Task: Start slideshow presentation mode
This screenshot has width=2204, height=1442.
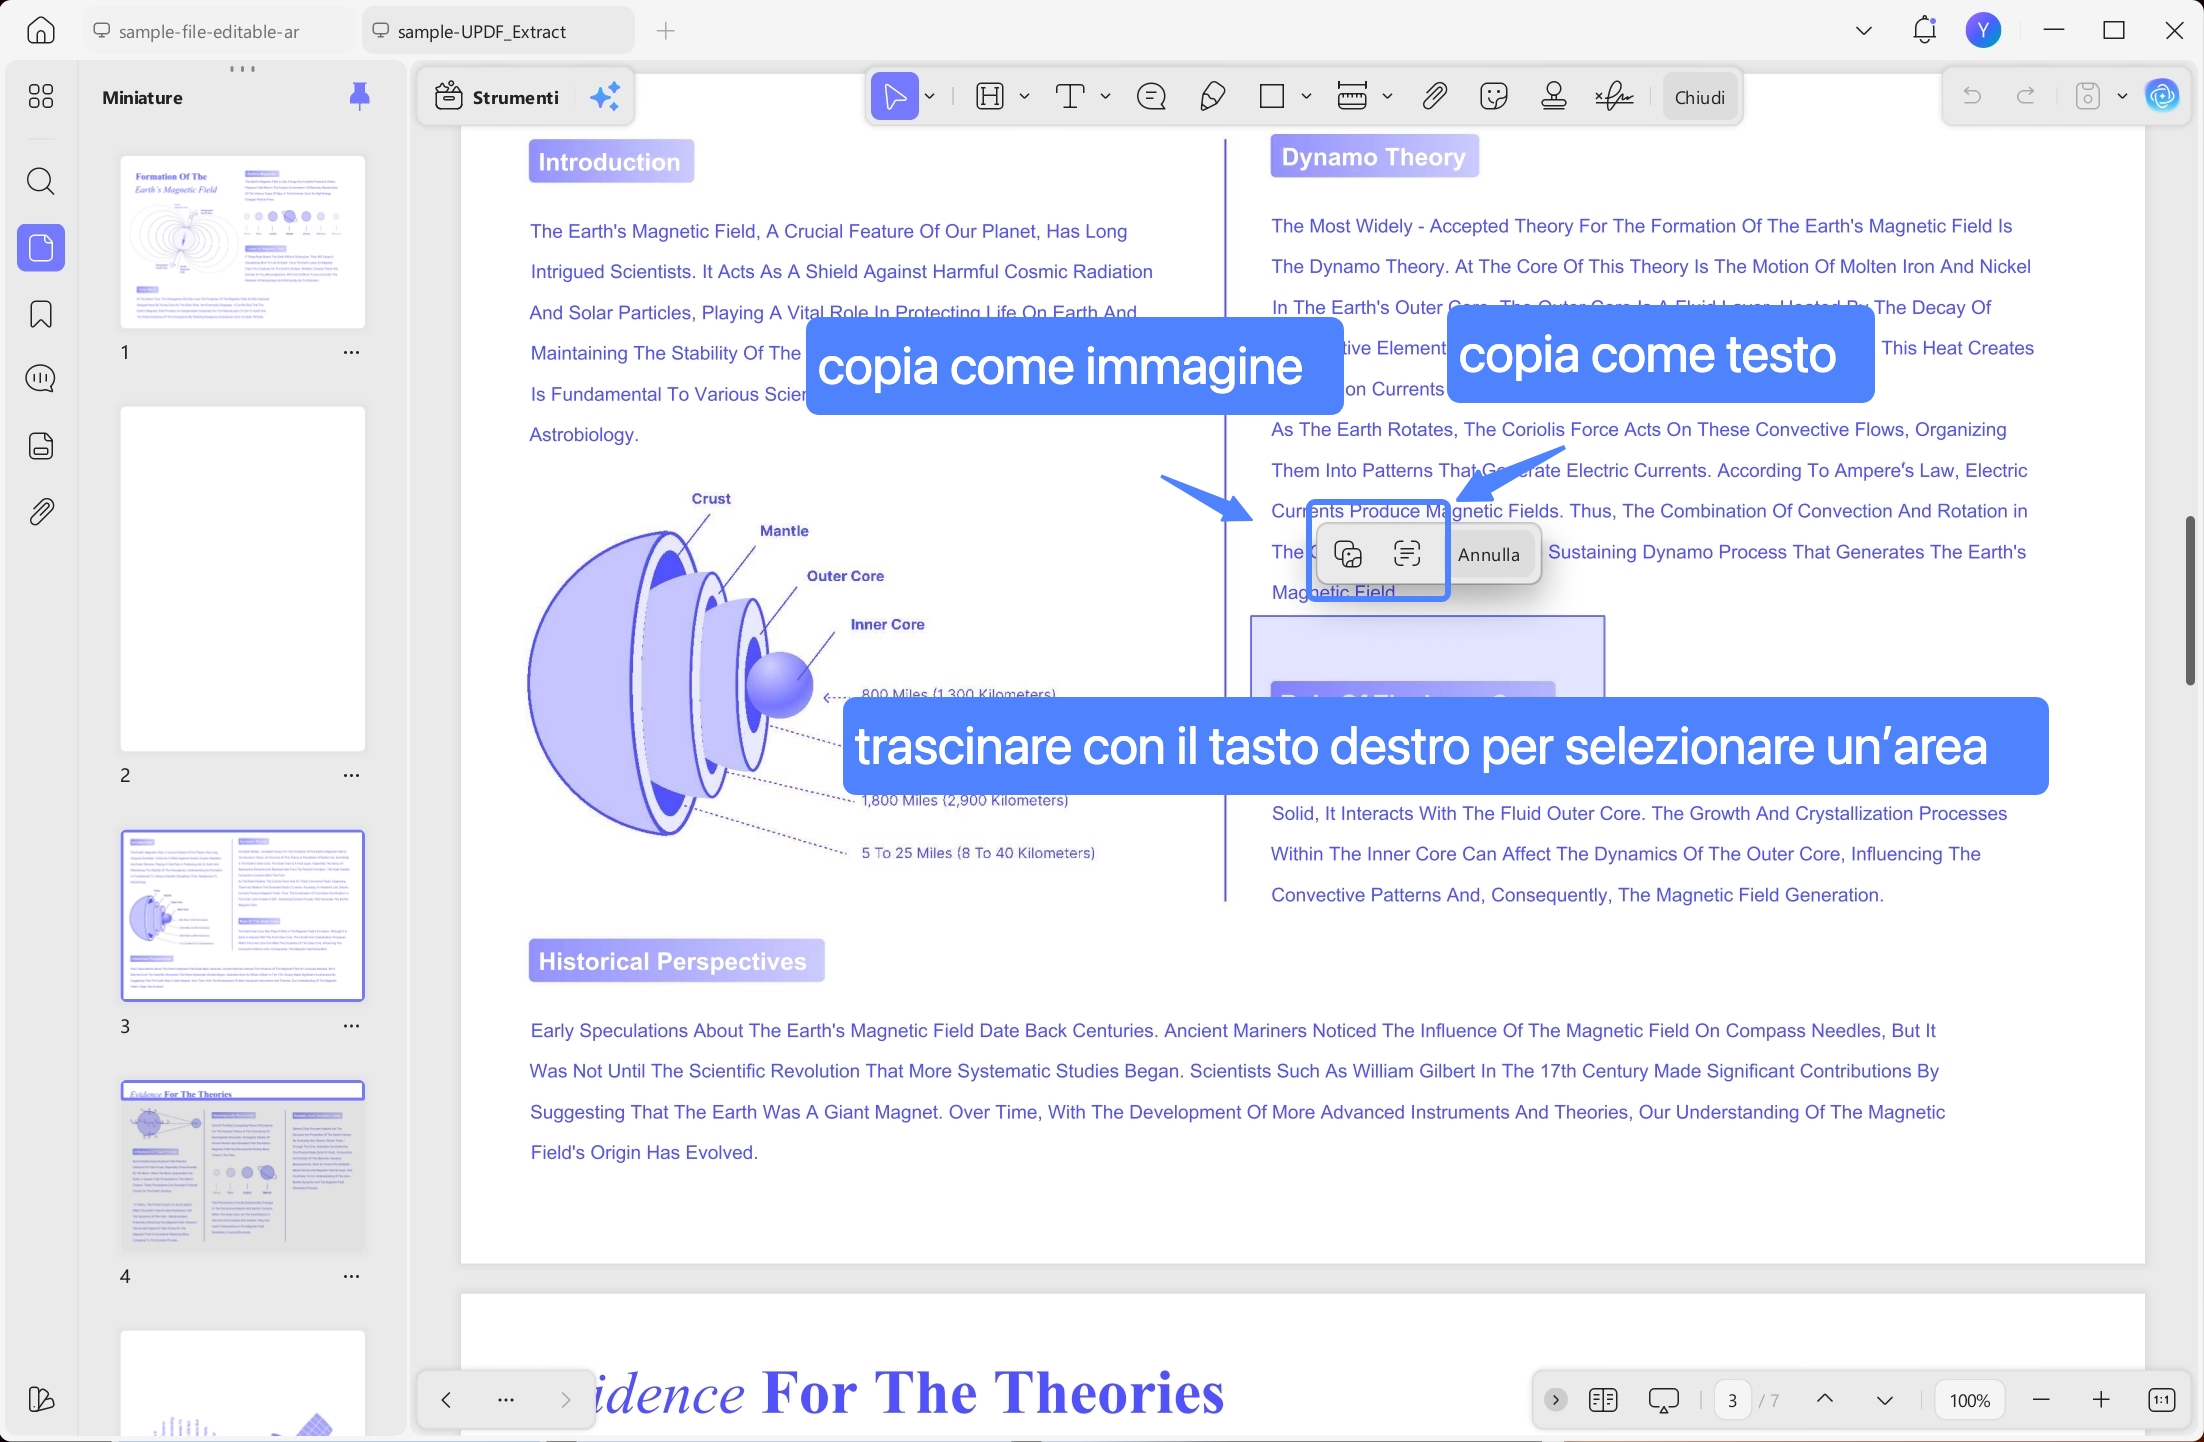Action: click(1664, 1400)
